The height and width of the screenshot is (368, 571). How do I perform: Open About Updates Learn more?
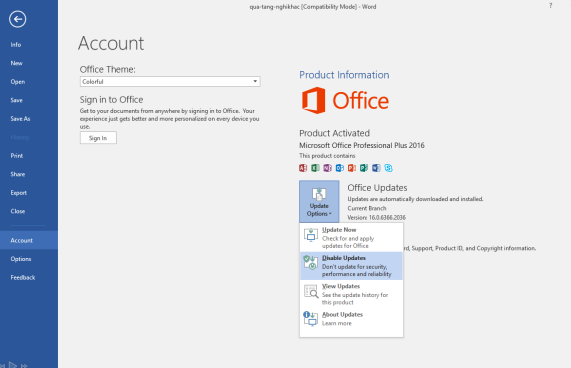pos(351,319)
